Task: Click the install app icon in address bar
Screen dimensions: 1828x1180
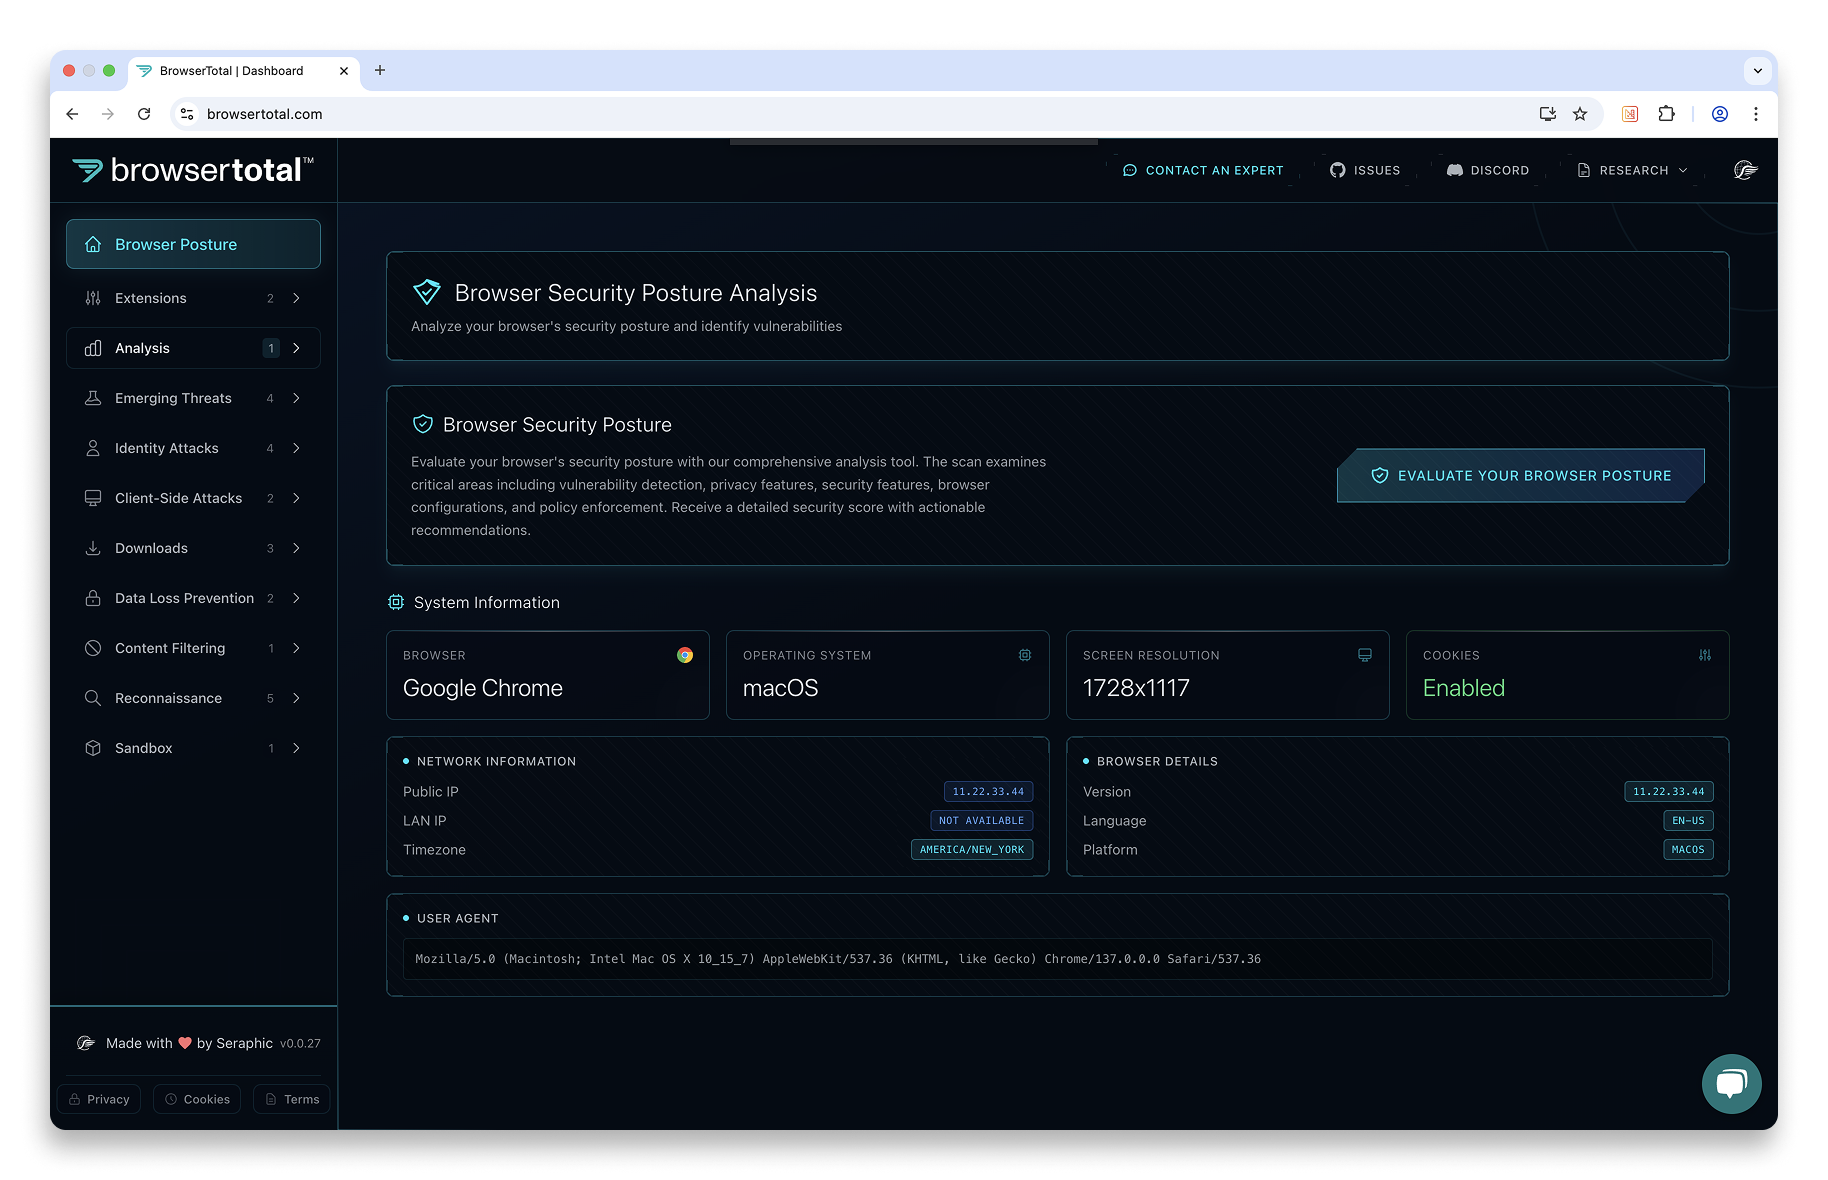Action: [x=1548, y=114]
